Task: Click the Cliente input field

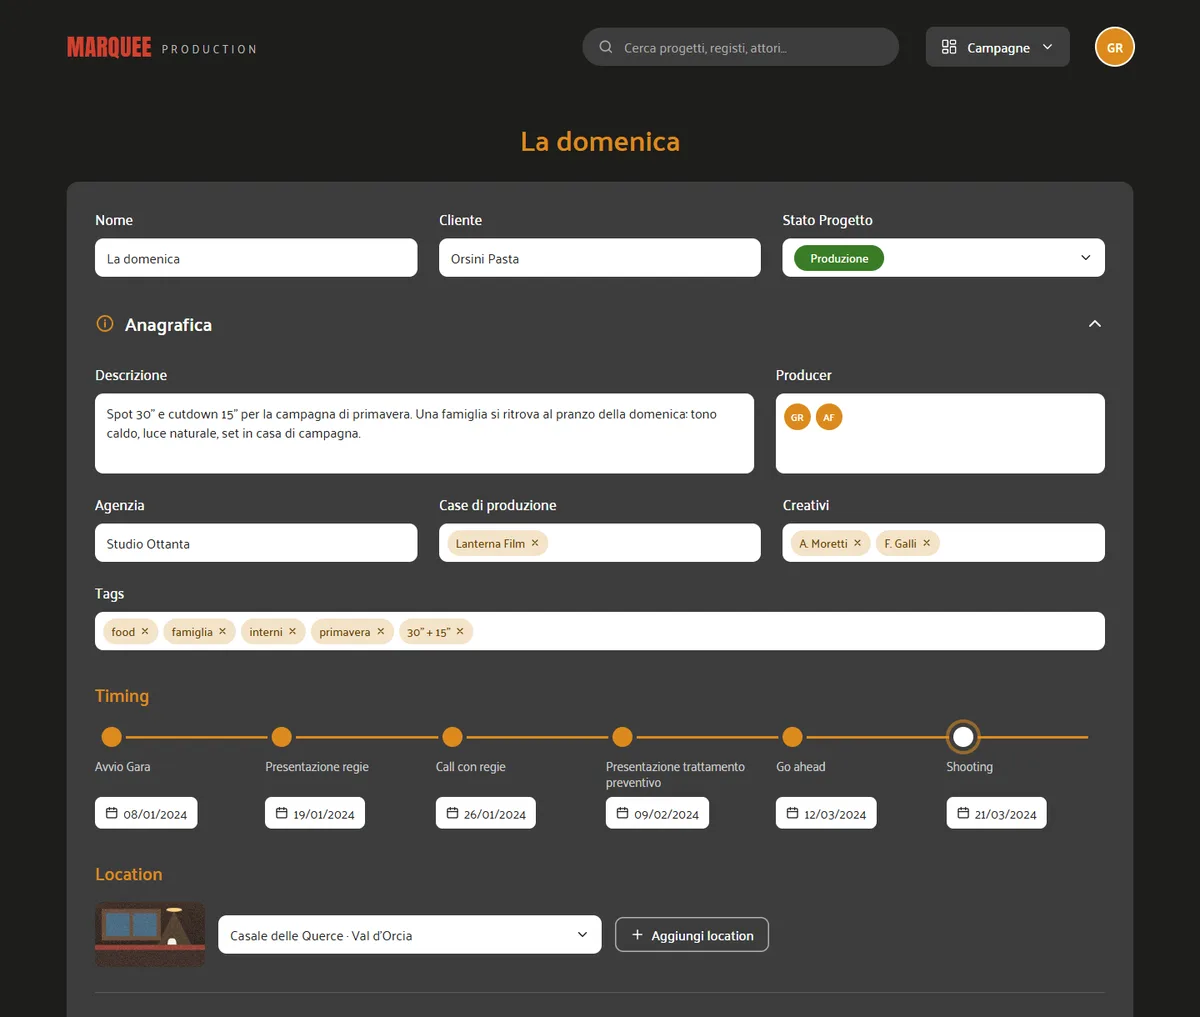Action: point(600,258)
